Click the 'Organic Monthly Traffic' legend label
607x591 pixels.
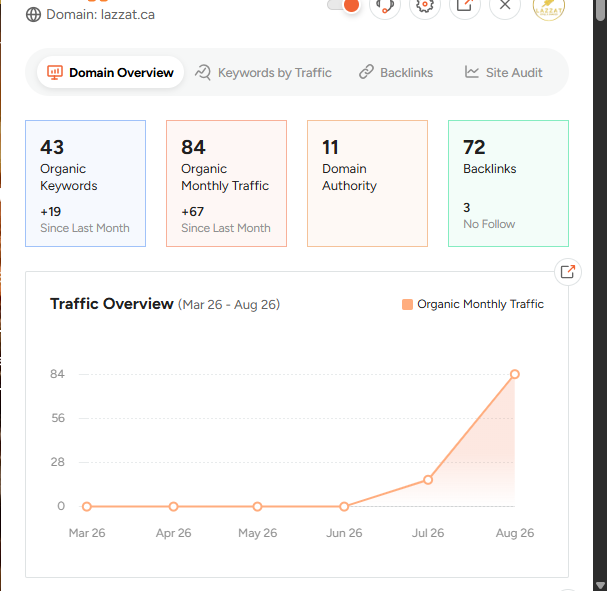(480, 304)
